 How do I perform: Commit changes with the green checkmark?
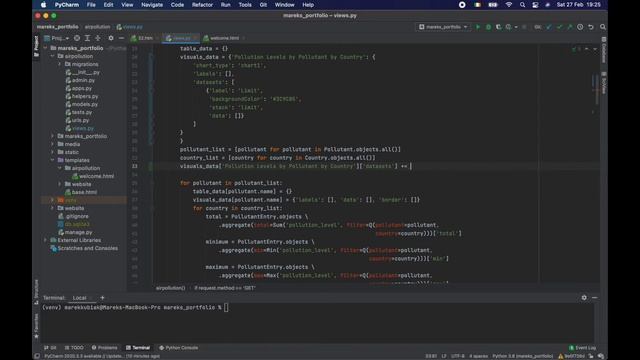(x=560, y=27)
